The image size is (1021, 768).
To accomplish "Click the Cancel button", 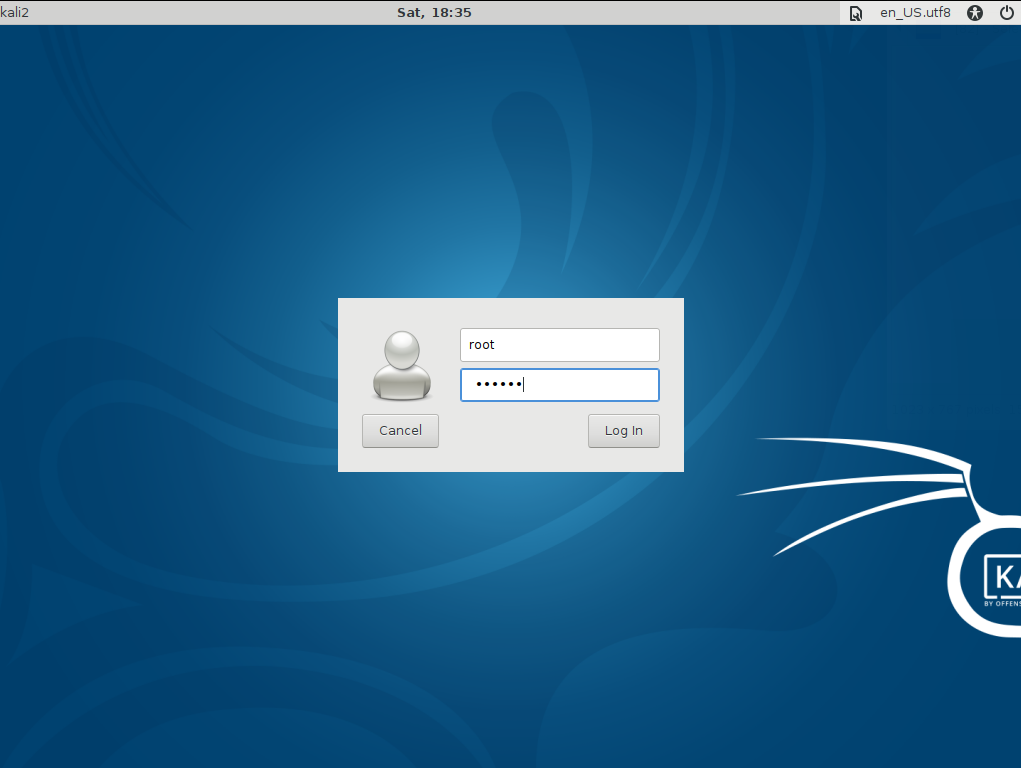I will (x=400, y=431).
